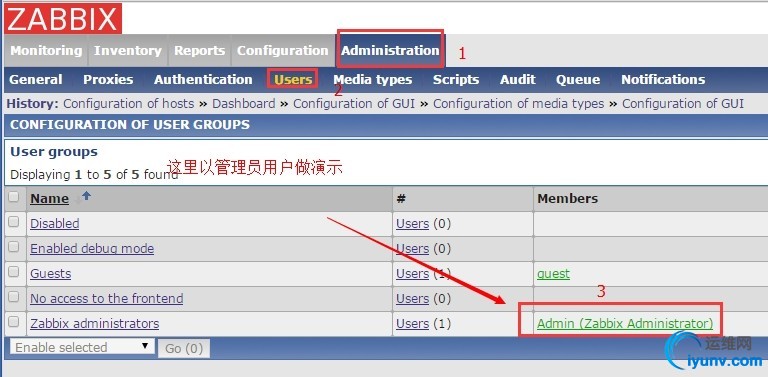Check the Enabled debug mode checkbox
The width and height of the screenshot is (768, 377).
[14, 247]
